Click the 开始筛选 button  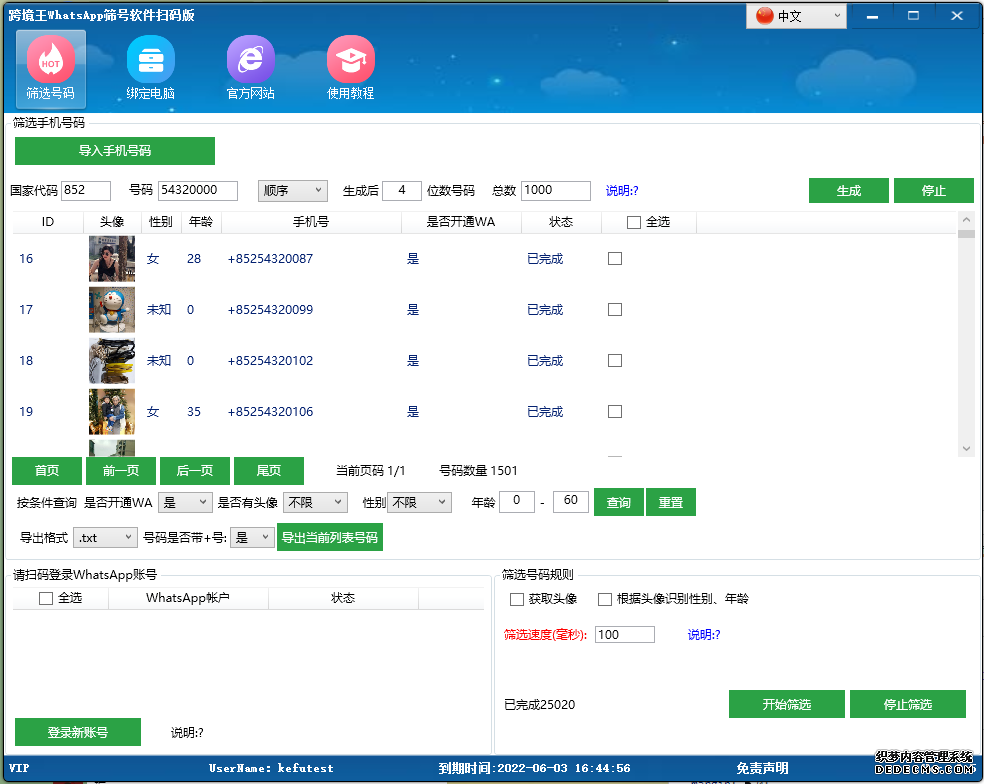coord(787,704)
